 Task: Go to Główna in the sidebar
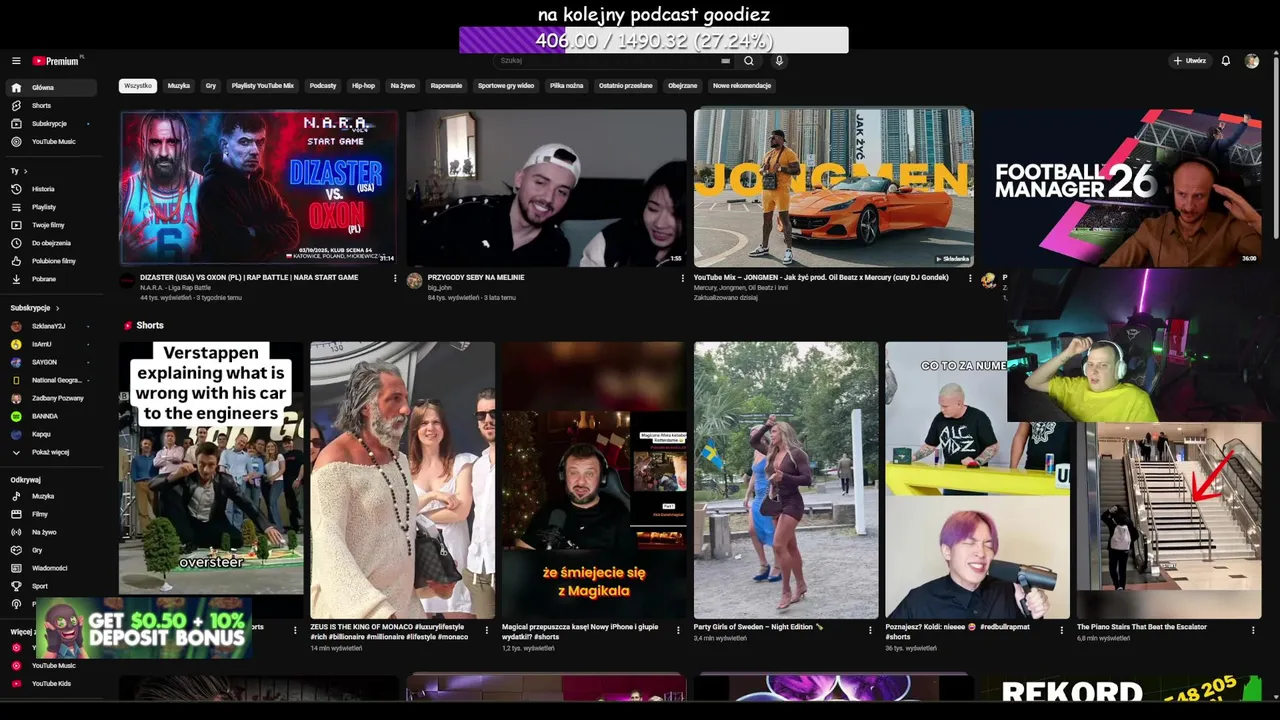[50, 88]
